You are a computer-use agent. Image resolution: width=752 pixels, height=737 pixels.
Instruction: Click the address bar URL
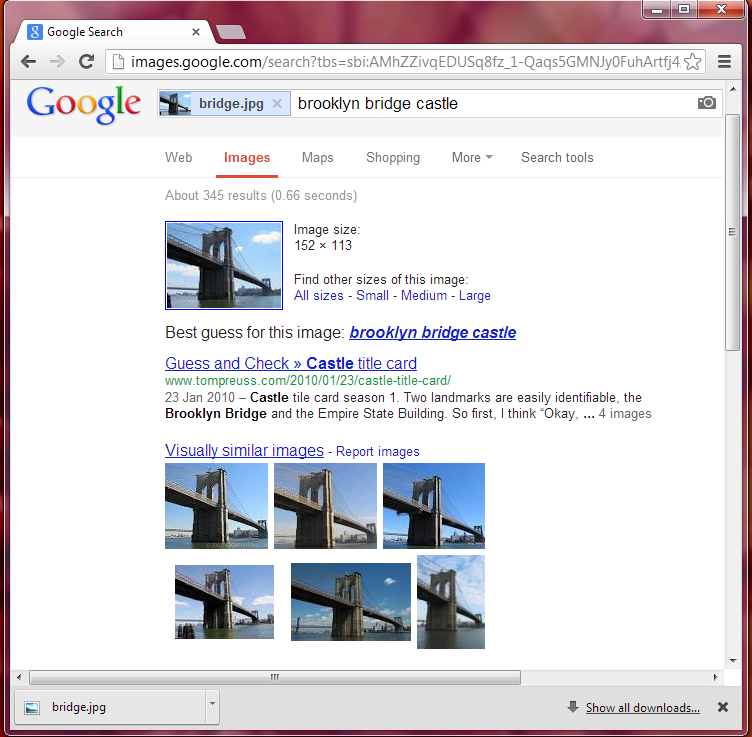[x=405, y=62]
